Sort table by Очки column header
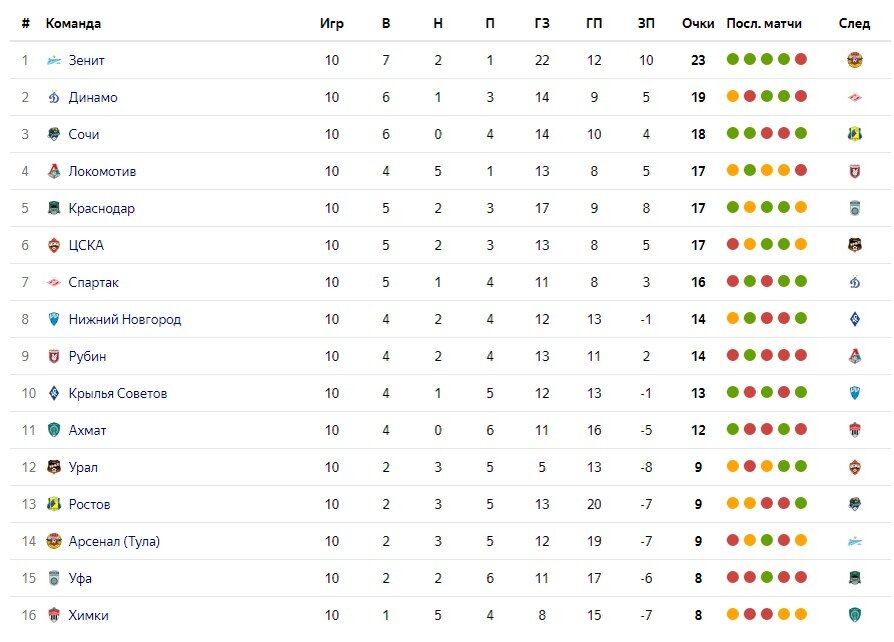 [x=698, y=23]
